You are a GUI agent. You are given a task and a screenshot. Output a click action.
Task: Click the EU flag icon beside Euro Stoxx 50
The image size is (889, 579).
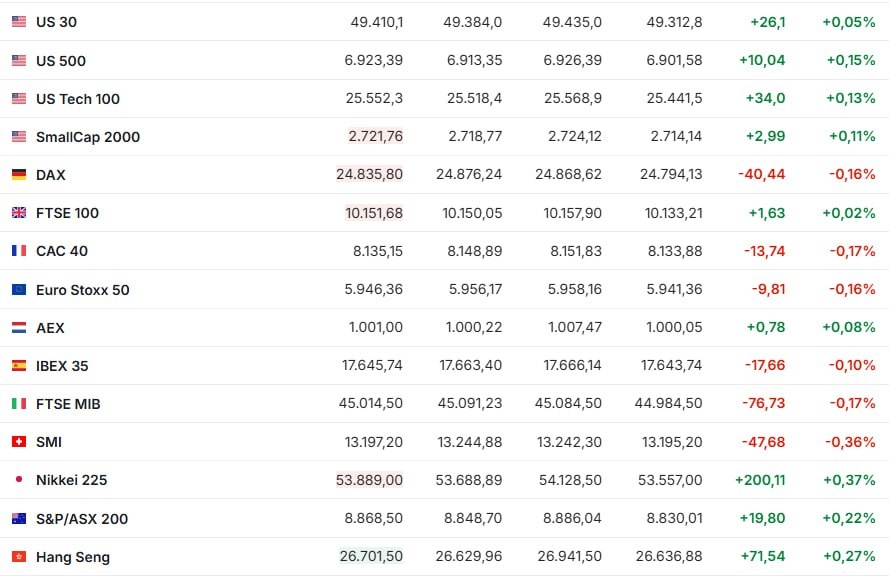(19, 290)
